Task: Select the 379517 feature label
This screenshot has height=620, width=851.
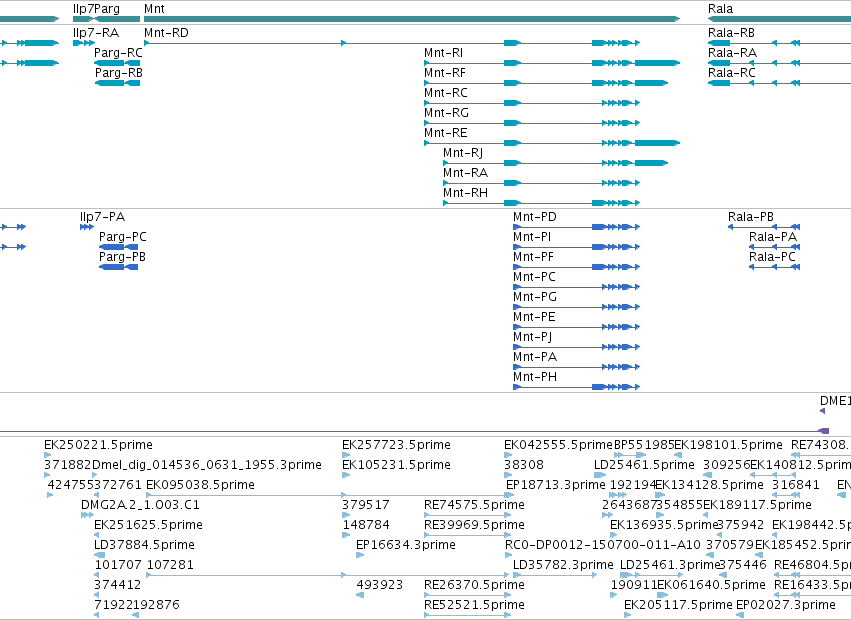Action: [x=366, y=505]
